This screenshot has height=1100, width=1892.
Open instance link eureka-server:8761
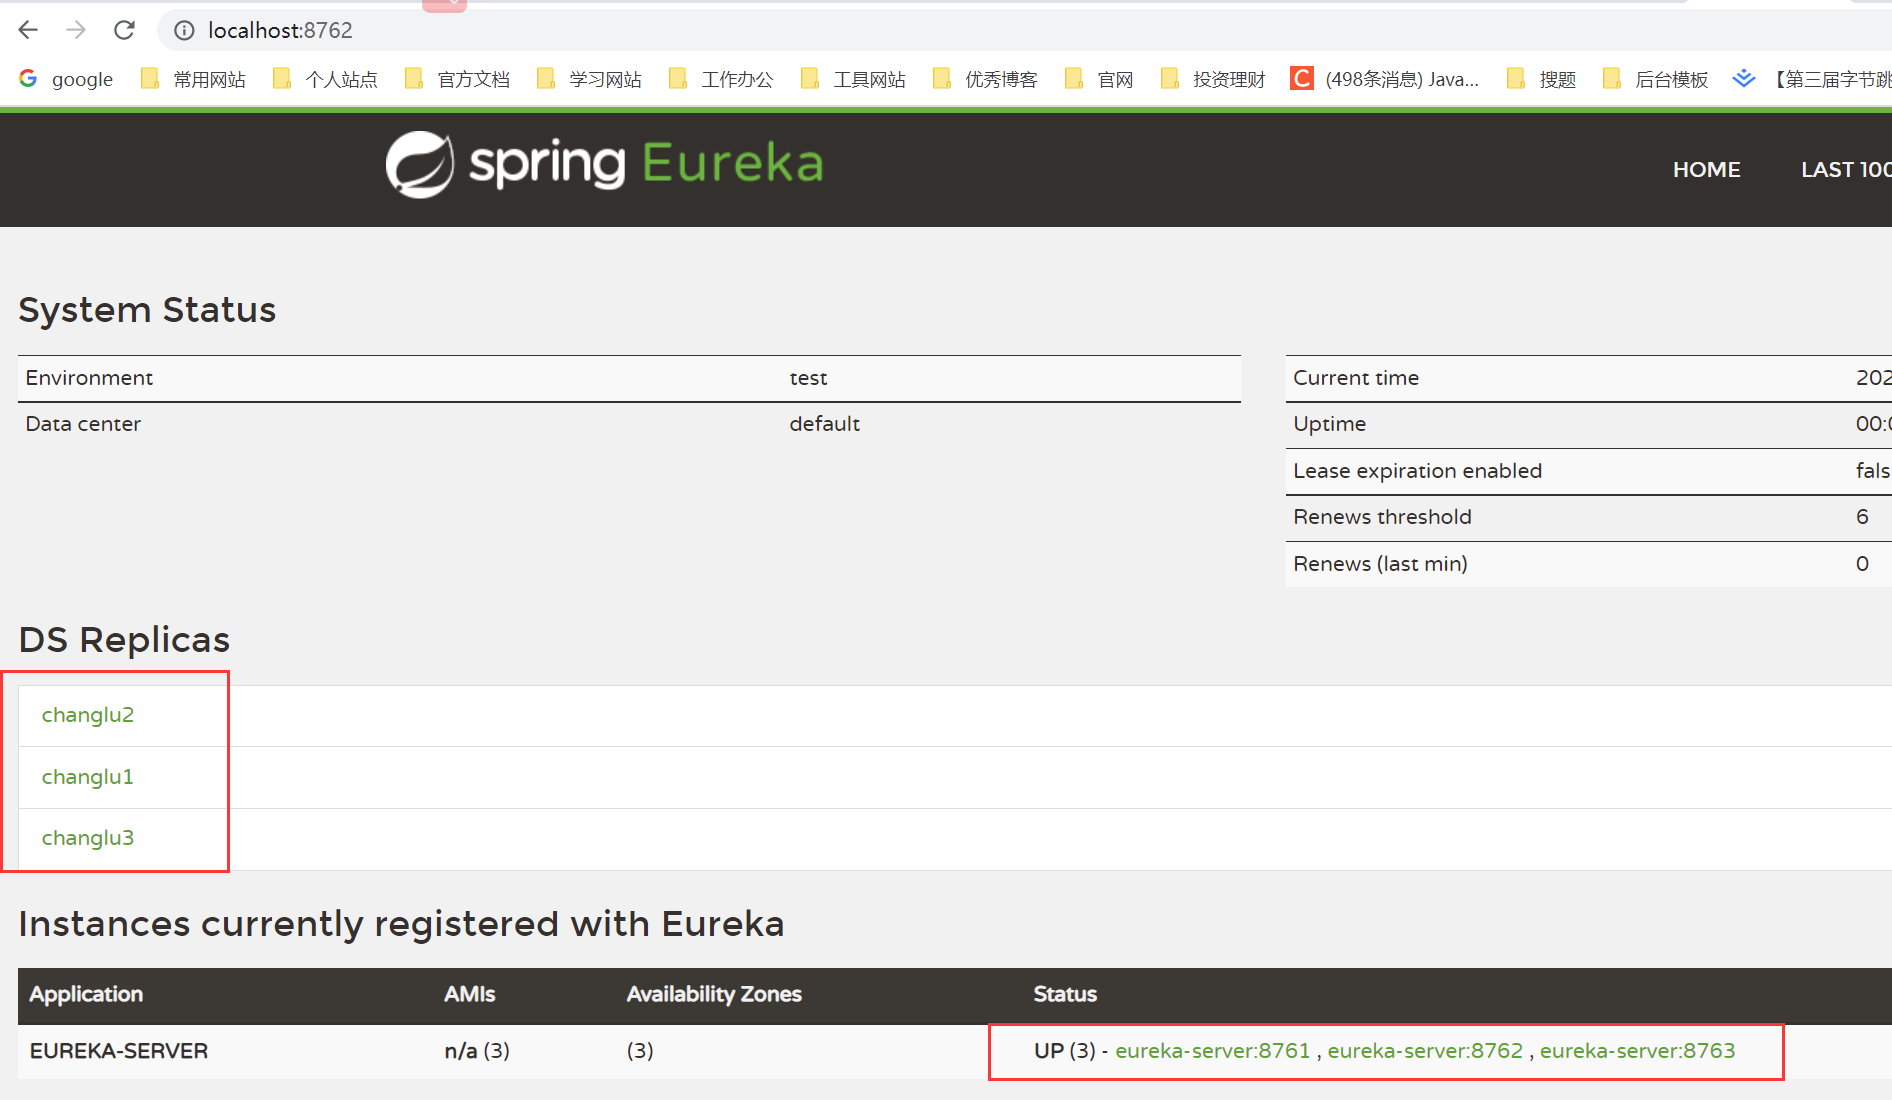1212,1051
